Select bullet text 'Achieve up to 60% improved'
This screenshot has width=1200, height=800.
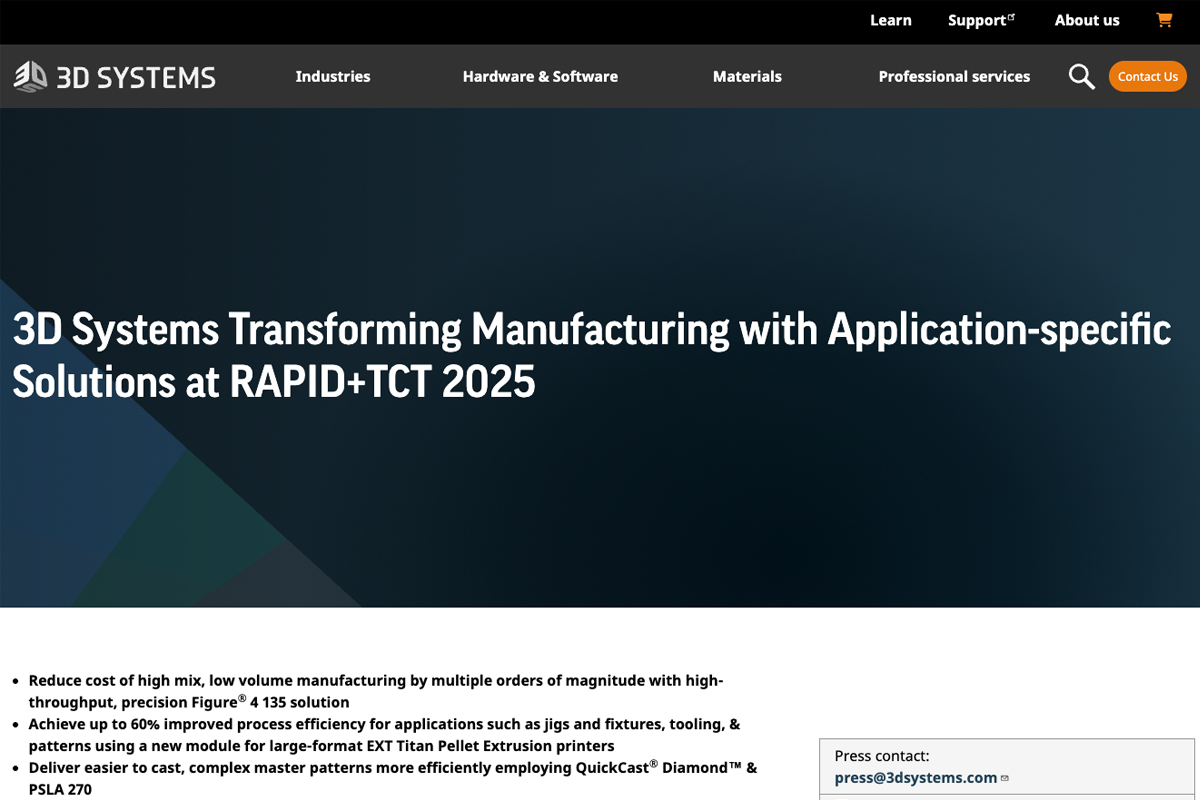[x=384, y=734]
